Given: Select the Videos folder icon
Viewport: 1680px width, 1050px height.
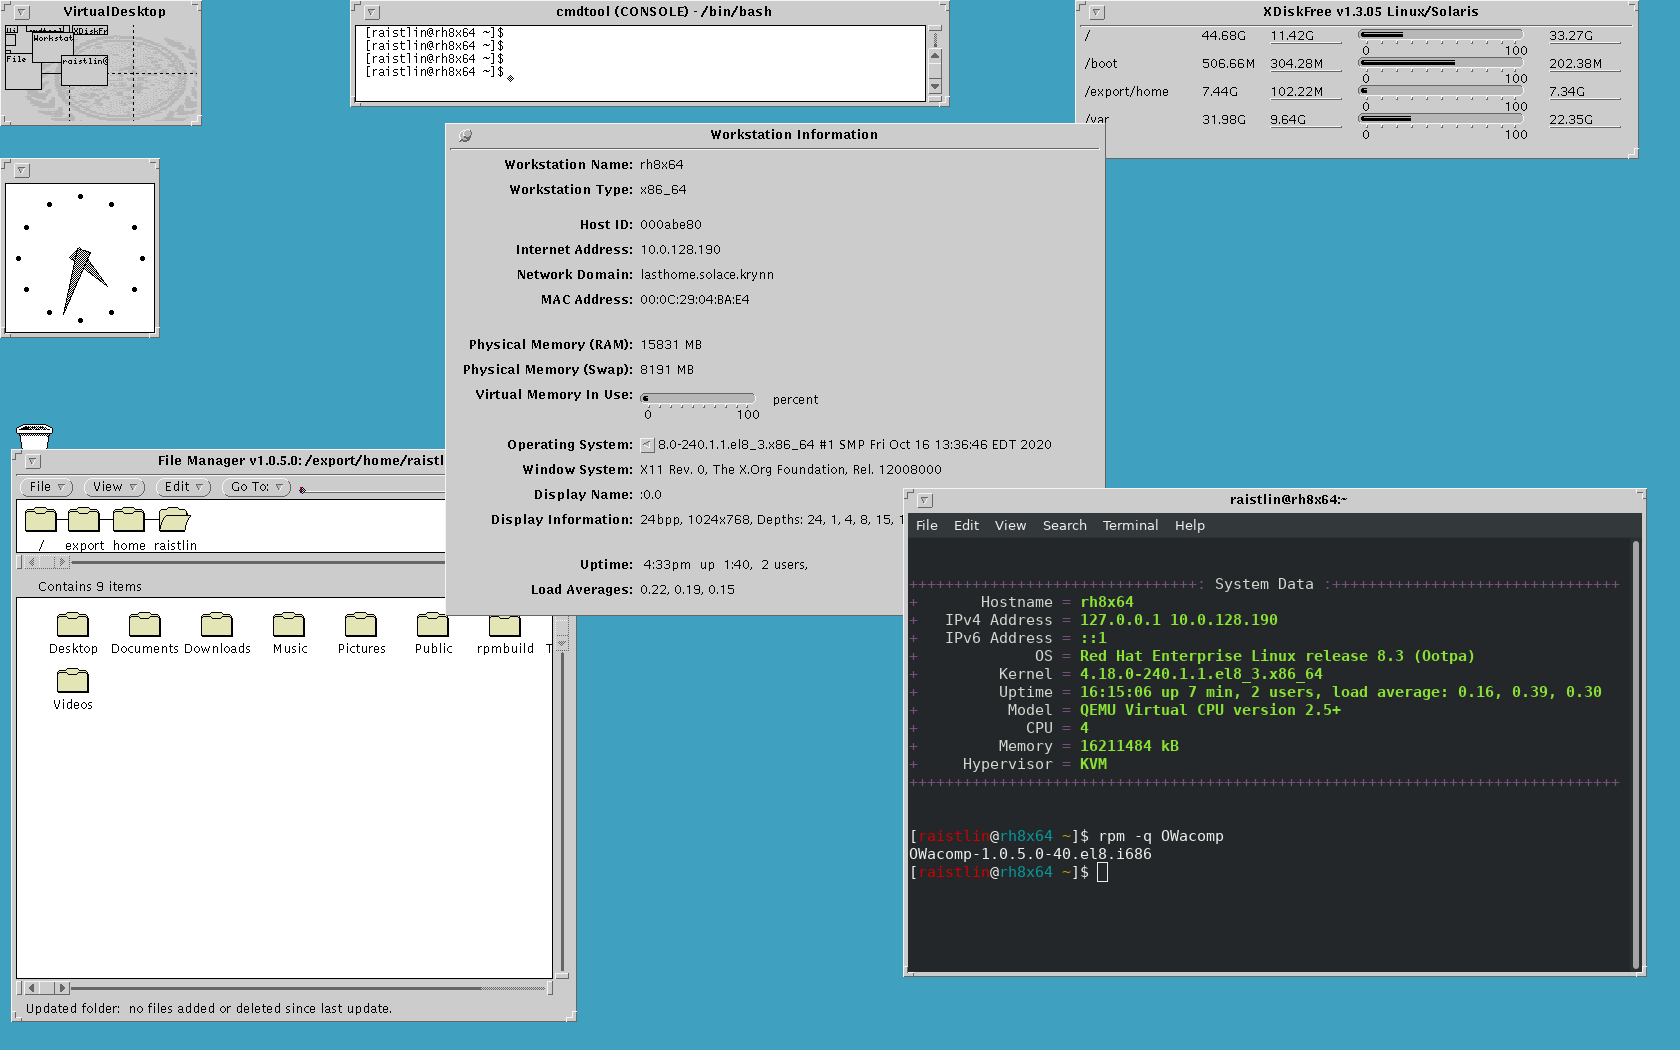Looking at the screenshot, I should tap(73, 682).
